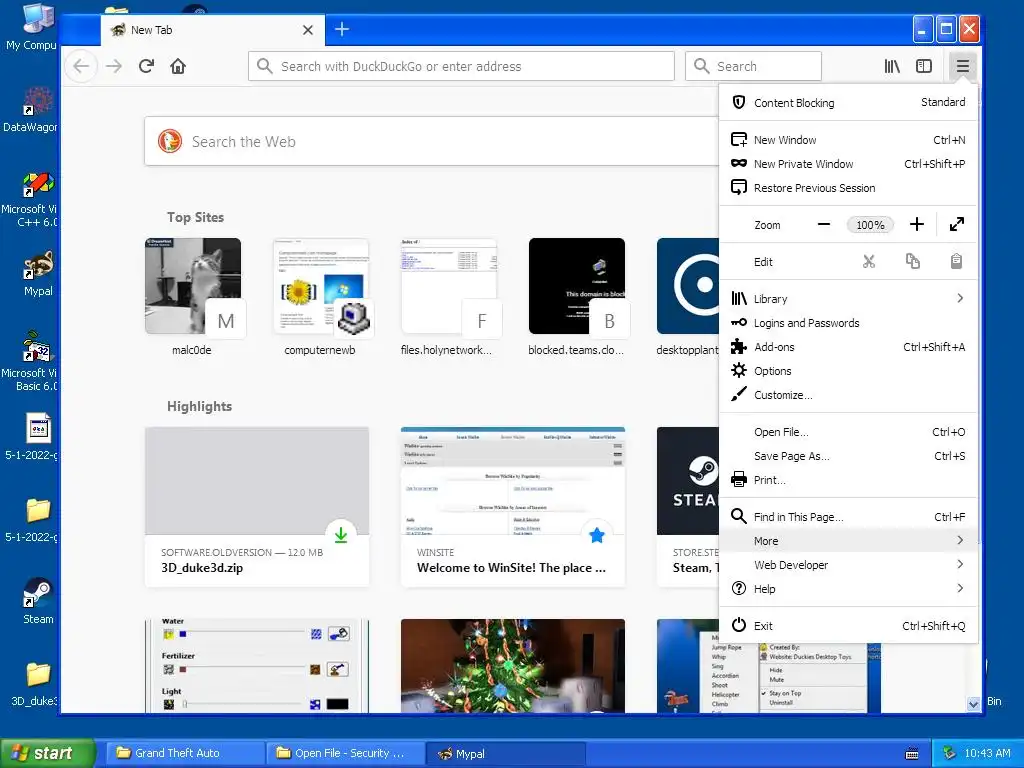This screenshot has height=768, width=1024.
Task: Expand the Library submenu
Action: click(848, 298)
